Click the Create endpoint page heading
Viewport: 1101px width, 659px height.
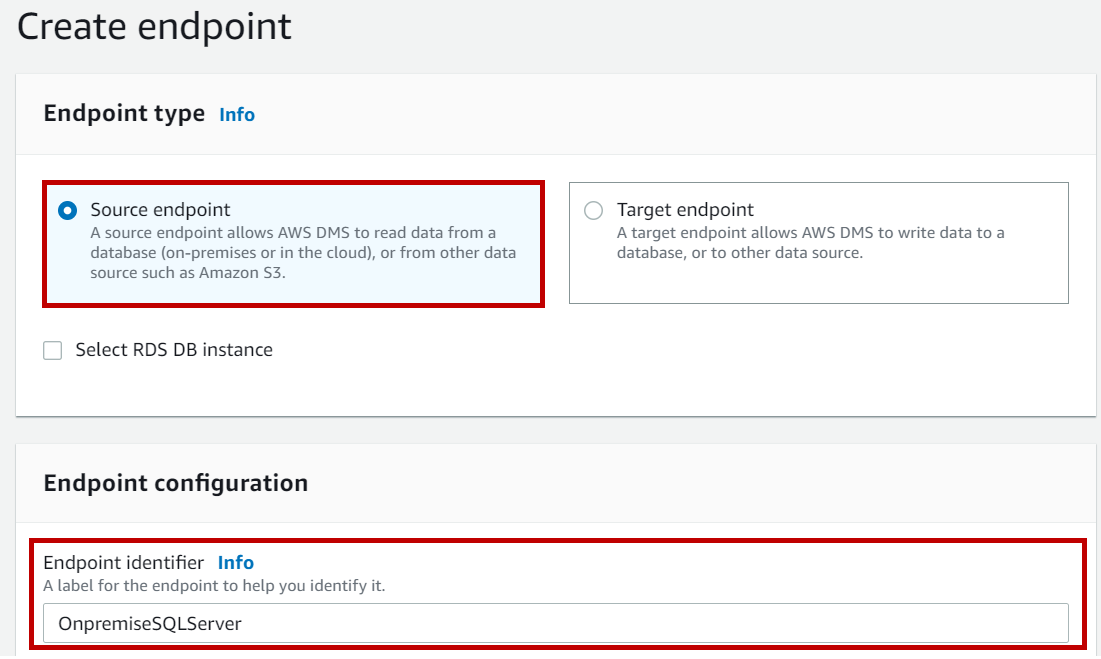pos(154,27)
